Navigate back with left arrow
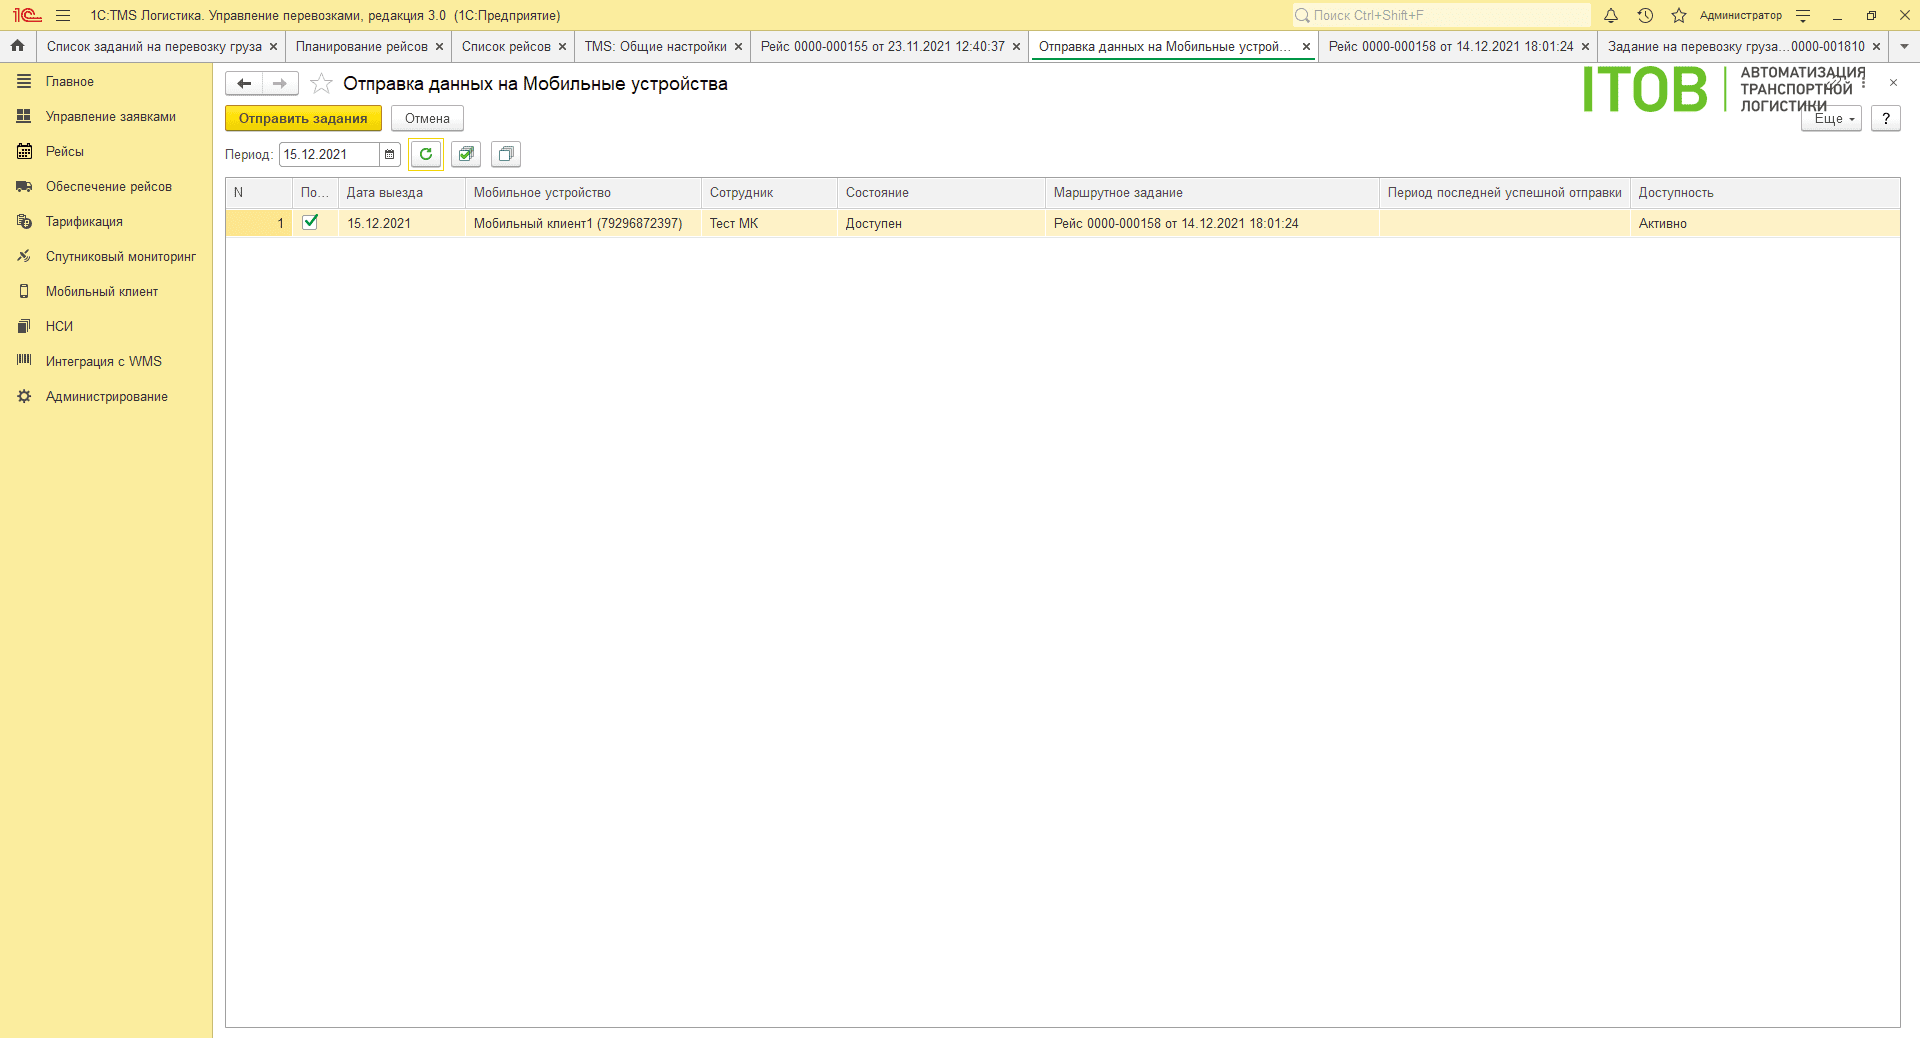This screenshot has height=1038, width=1920. coord(244,84)
